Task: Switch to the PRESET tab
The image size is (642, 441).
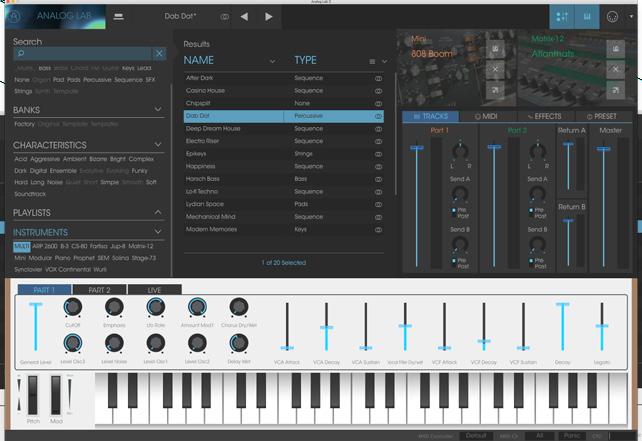Action: click(602, 116)
